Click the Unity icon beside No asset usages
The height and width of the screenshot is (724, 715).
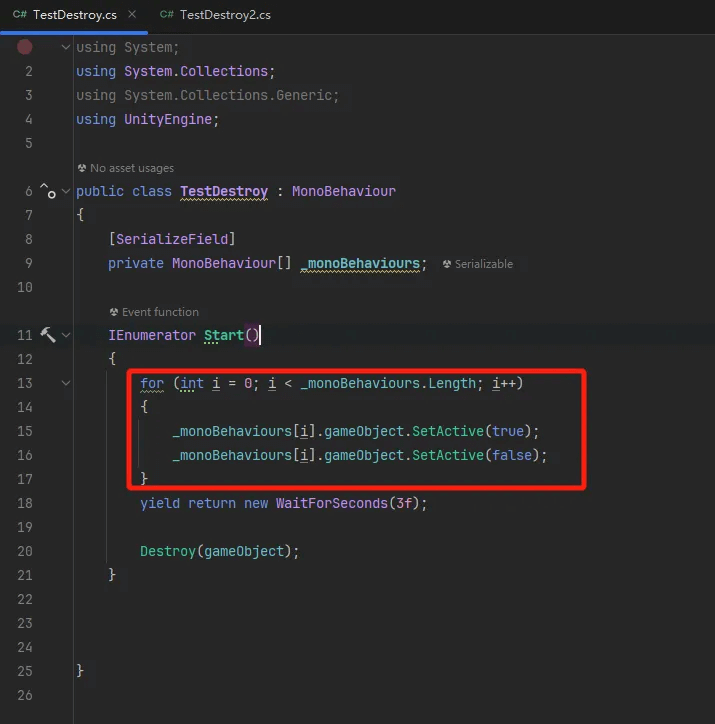(x=82, y=168)
